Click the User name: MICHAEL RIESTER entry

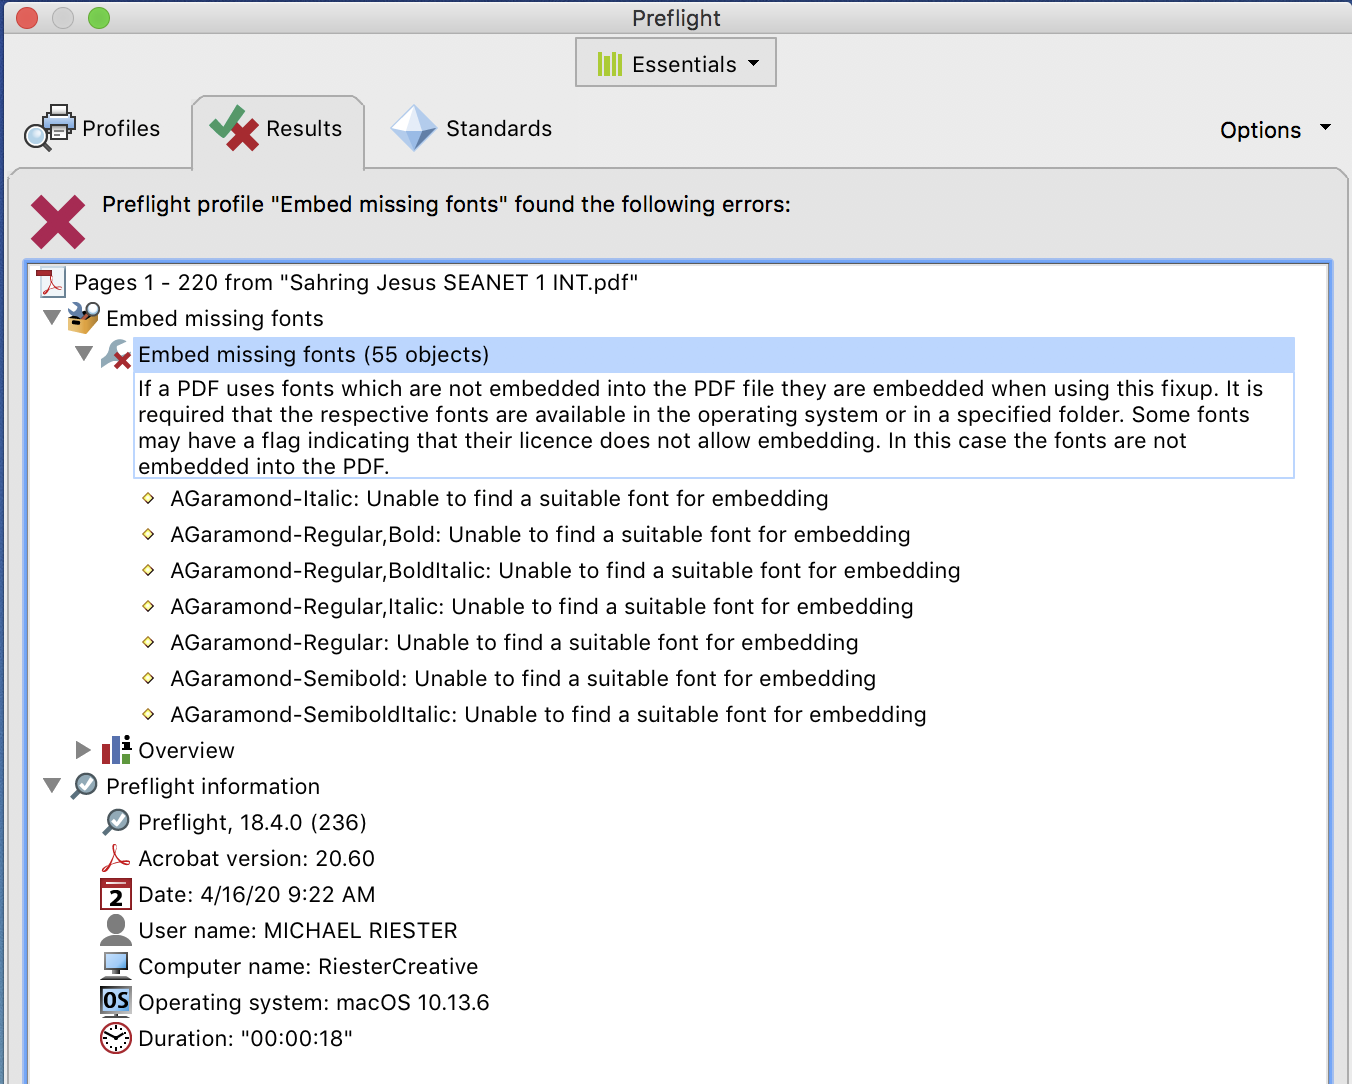[x=298, y=930]
